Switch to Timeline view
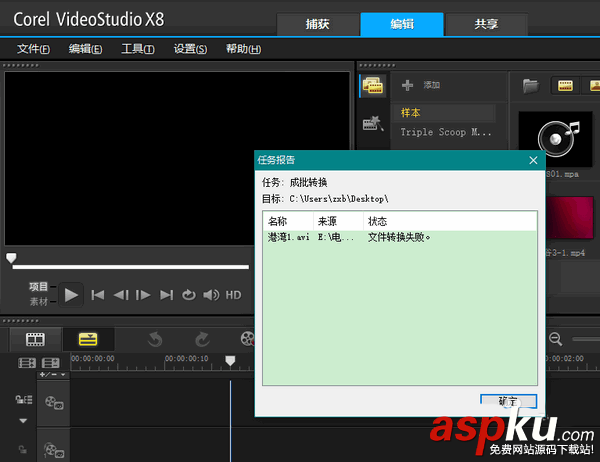600x462 pixels. 88,339
